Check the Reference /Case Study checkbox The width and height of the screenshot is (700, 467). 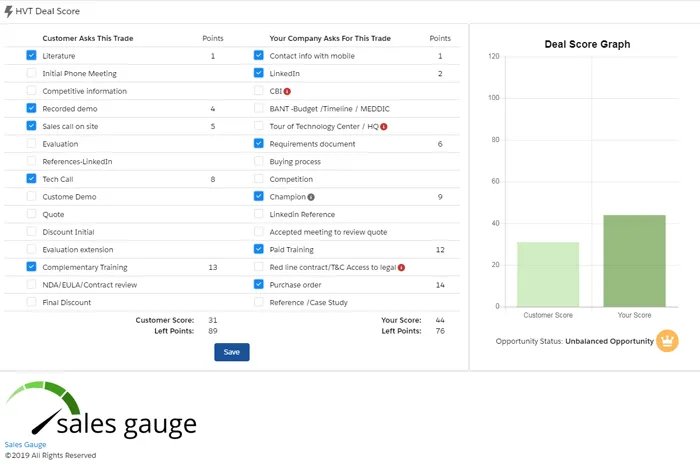[258, 302]
